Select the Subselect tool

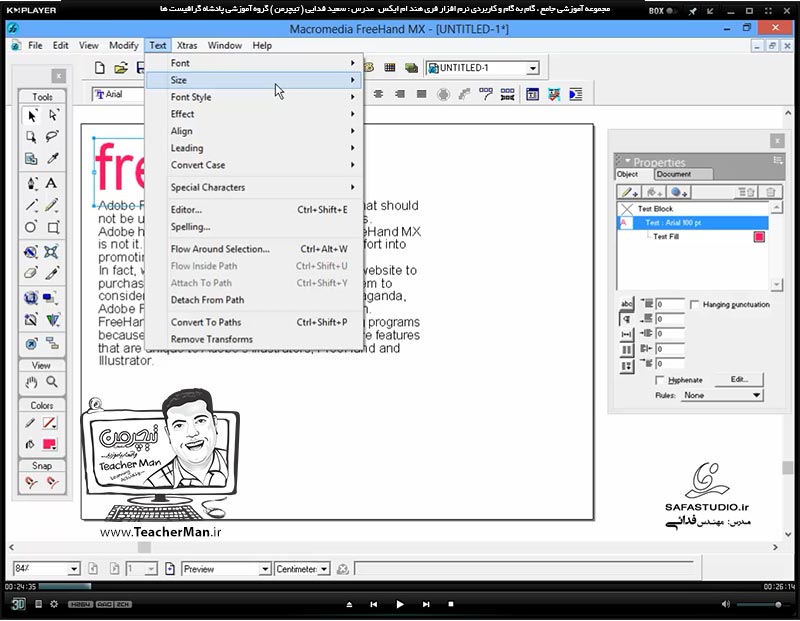53,116
